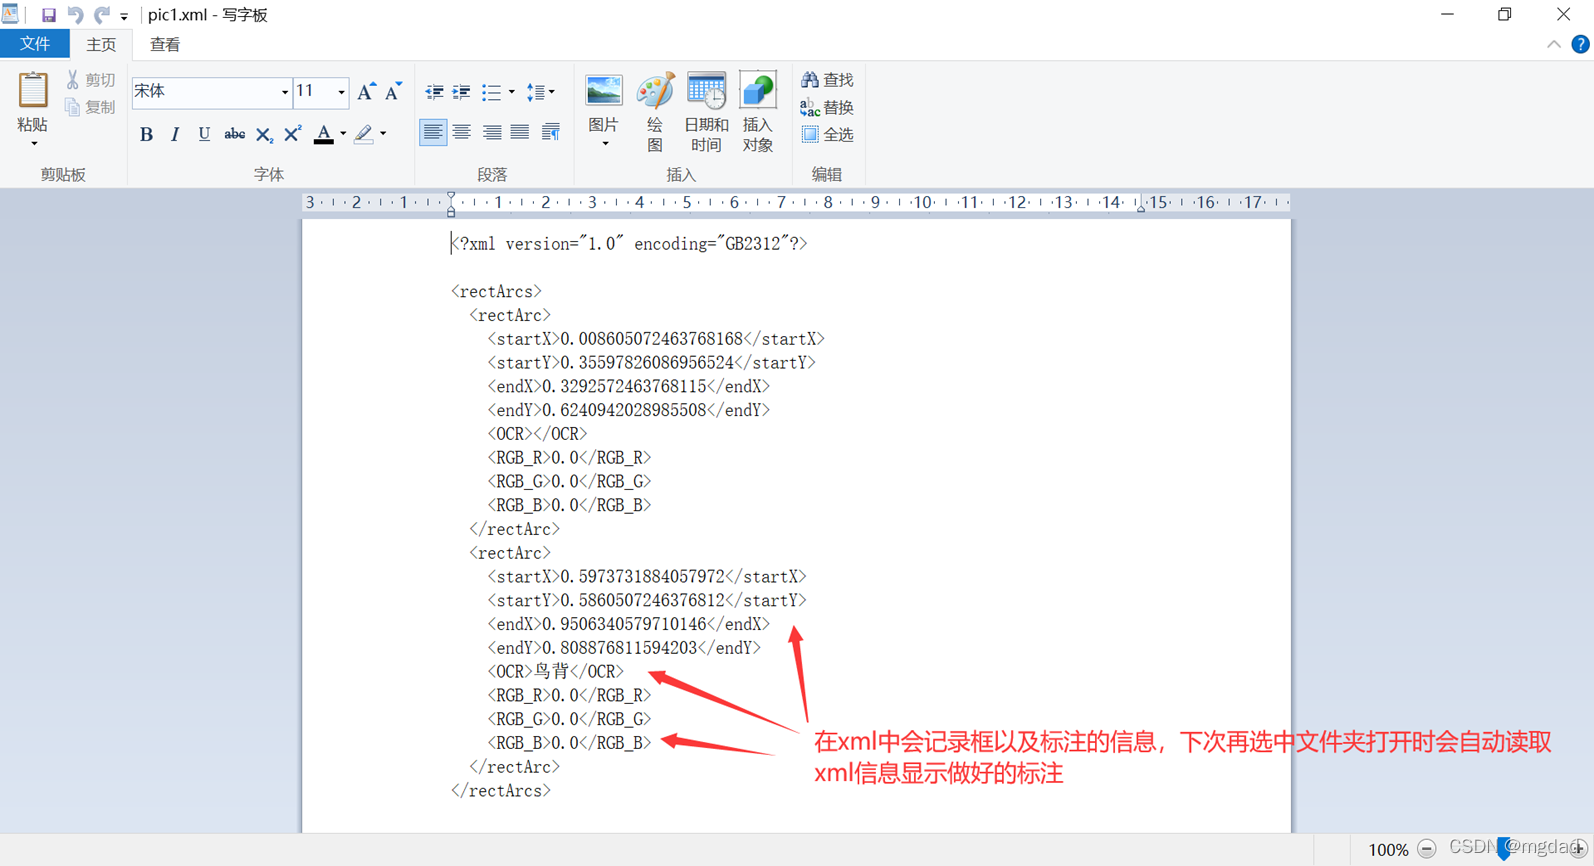Align text to the right
This screenshot has width=1594, height=866.
coord(492,132)
